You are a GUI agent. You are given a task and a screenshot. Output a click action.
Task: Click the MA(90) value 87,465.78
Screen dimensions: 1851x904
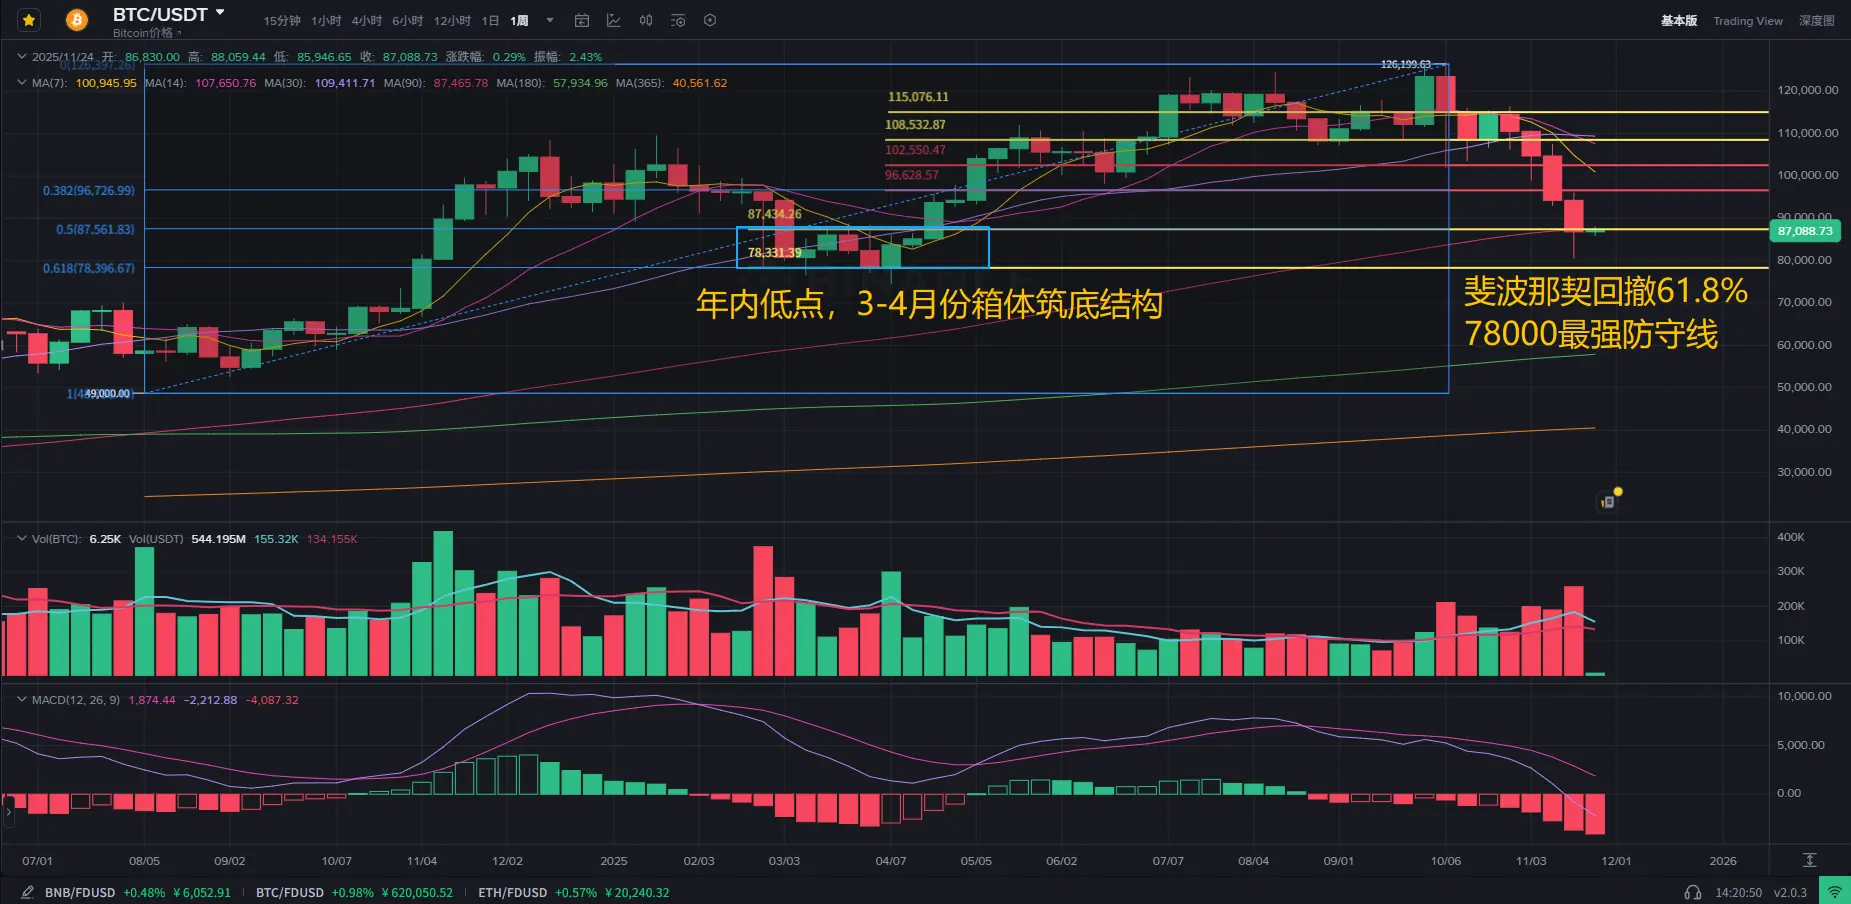(x=461, y=83)
